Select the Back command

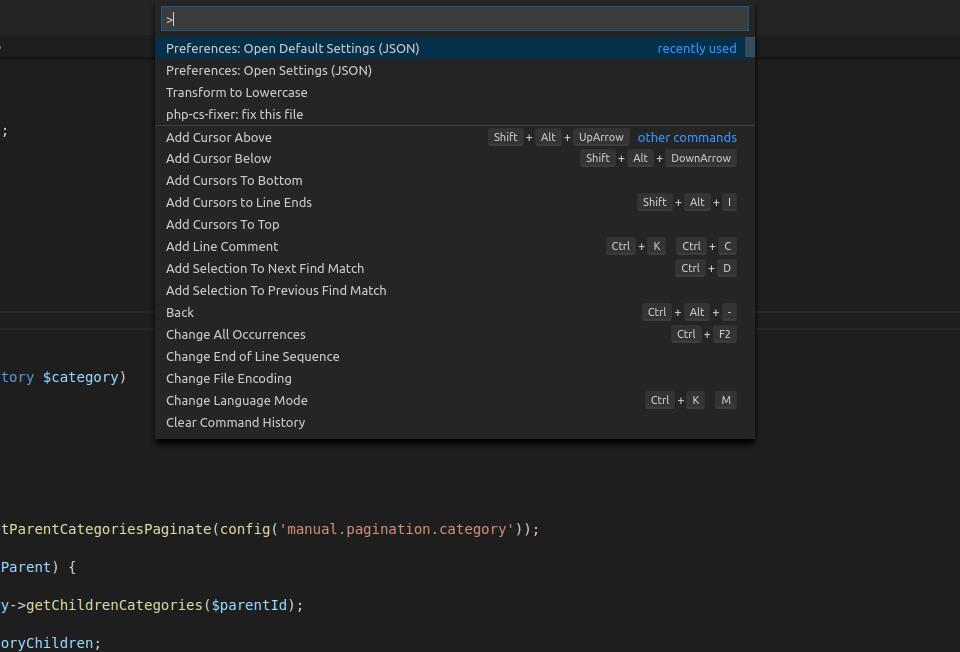tap(180, 312)
